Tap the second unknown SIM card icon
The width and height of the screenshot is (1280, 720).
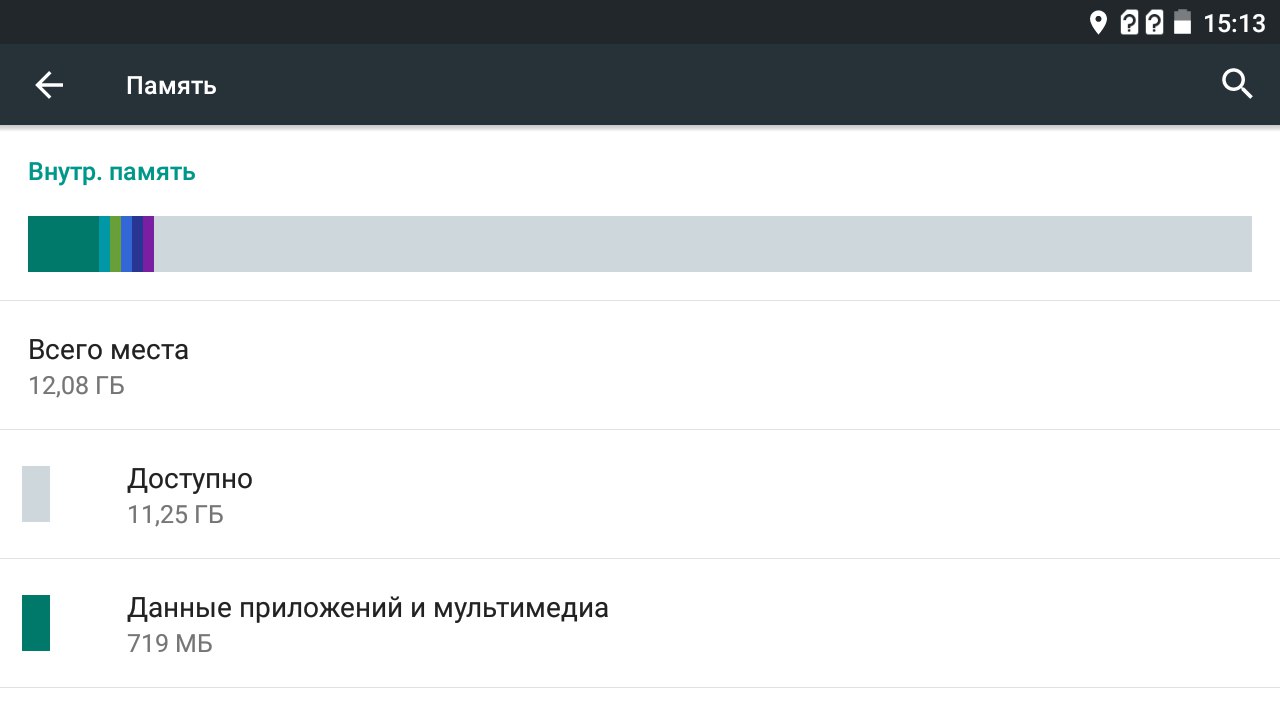click(1154, 22)
